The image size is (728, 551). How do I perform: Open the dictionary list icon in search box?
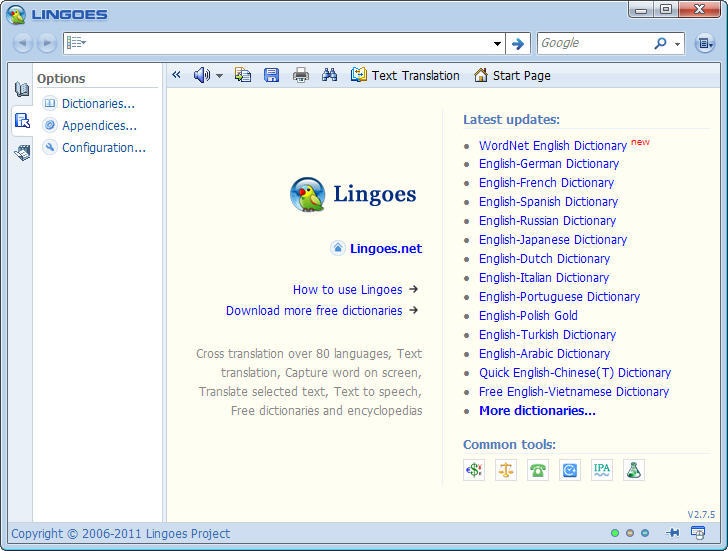[x=76, y=43]
